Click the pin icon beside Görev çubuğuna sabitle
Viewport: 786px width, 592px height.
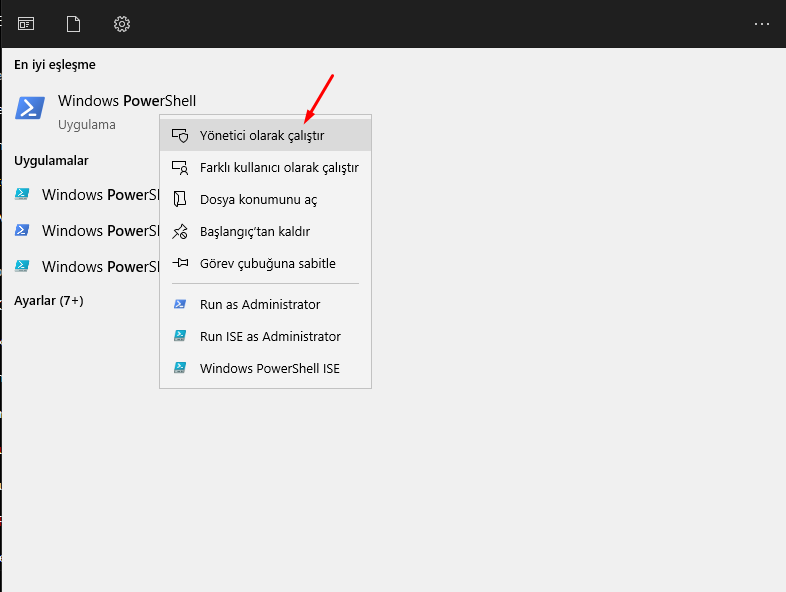pyautogui.click(x=180, y=263)
